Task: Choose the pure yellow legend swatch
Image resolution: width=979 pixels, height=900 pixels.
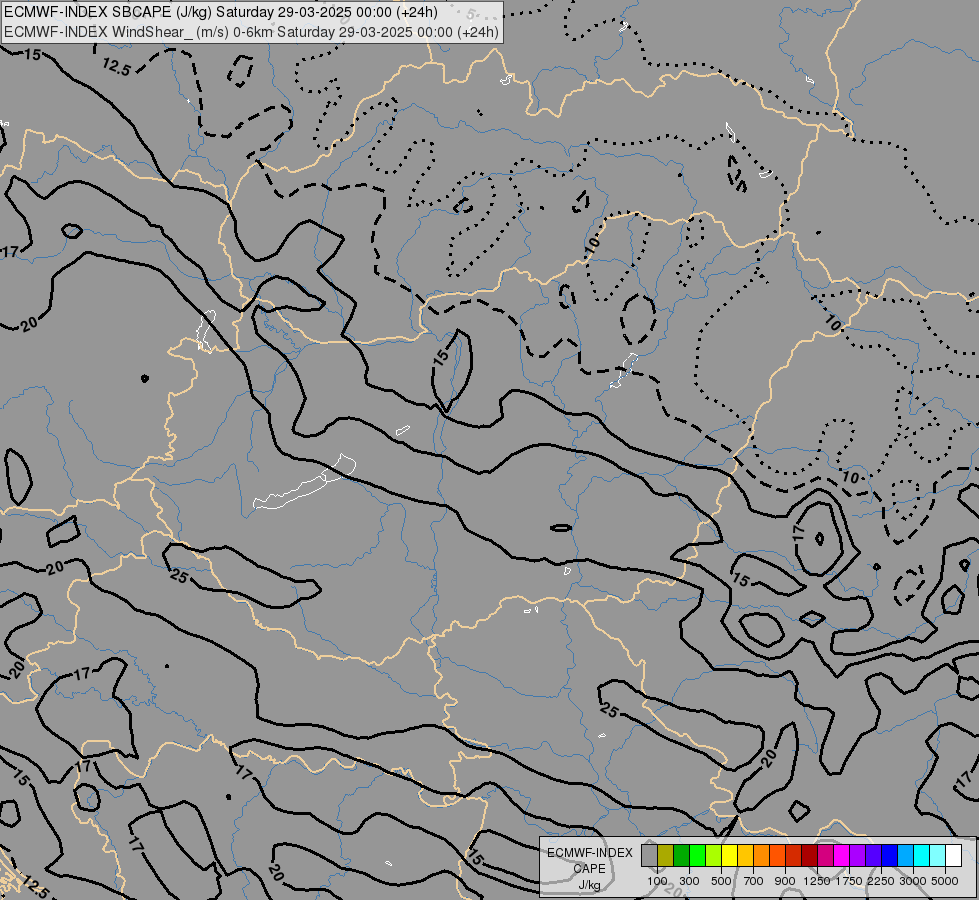Action: coord(730,855)
